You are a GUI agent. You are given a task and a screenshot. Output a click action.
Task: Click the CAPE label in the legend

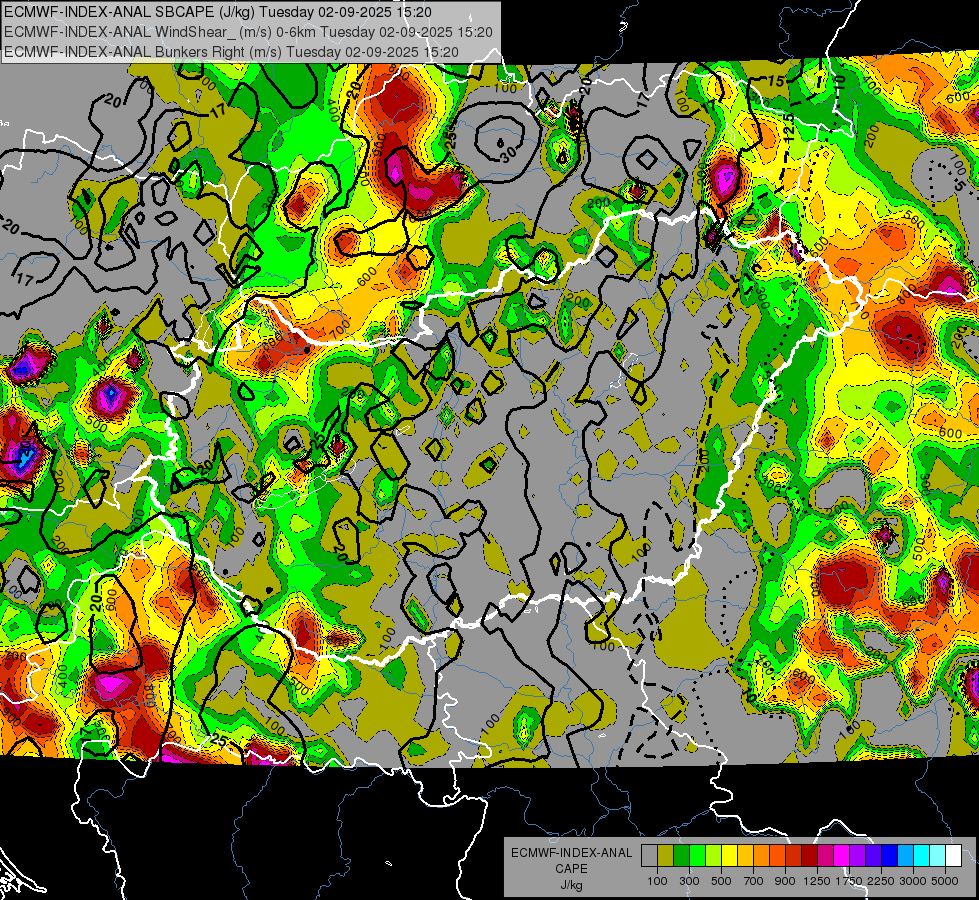(572, 868)
